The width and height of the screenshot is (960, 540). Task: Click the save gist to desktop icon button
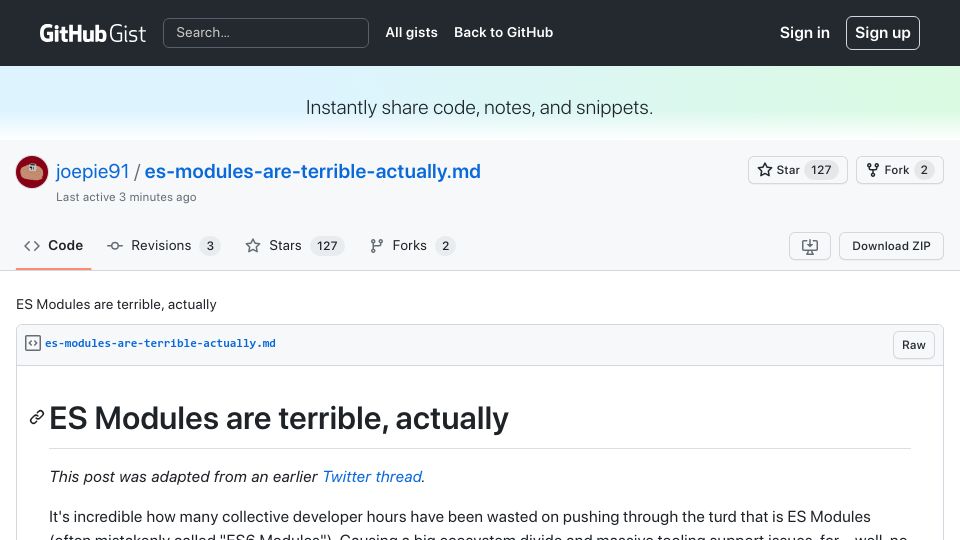point(809,246)
